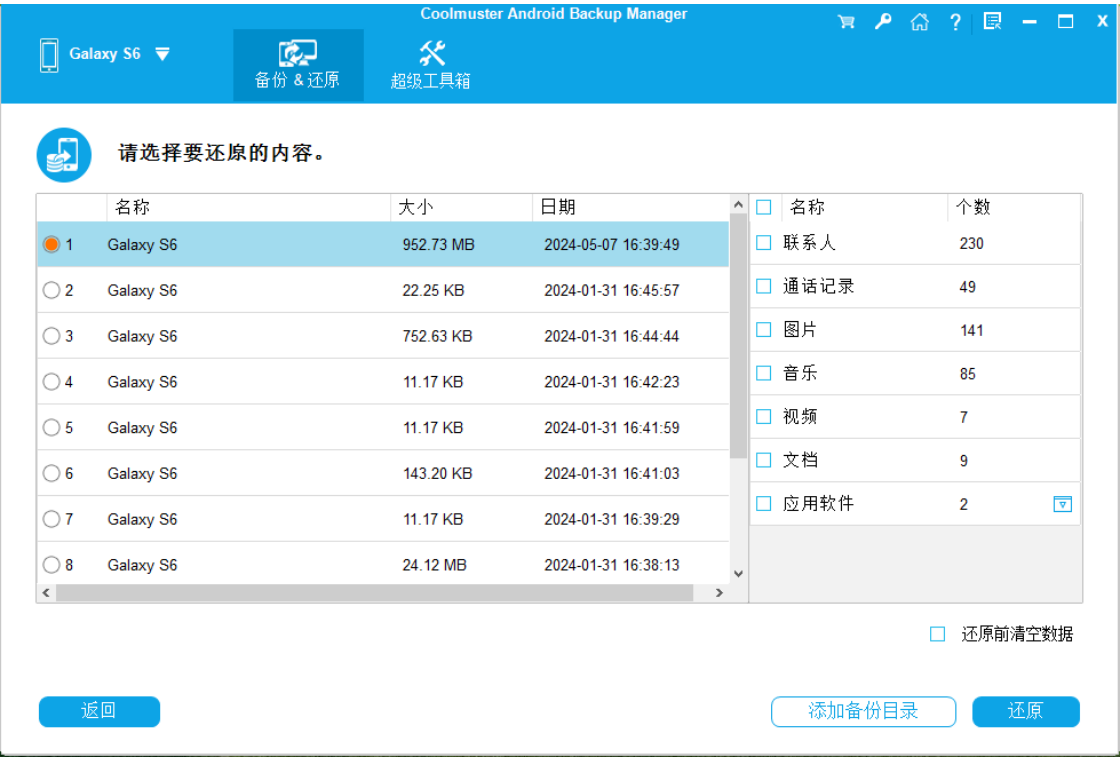Open help via question mark icon

point(956,22)
